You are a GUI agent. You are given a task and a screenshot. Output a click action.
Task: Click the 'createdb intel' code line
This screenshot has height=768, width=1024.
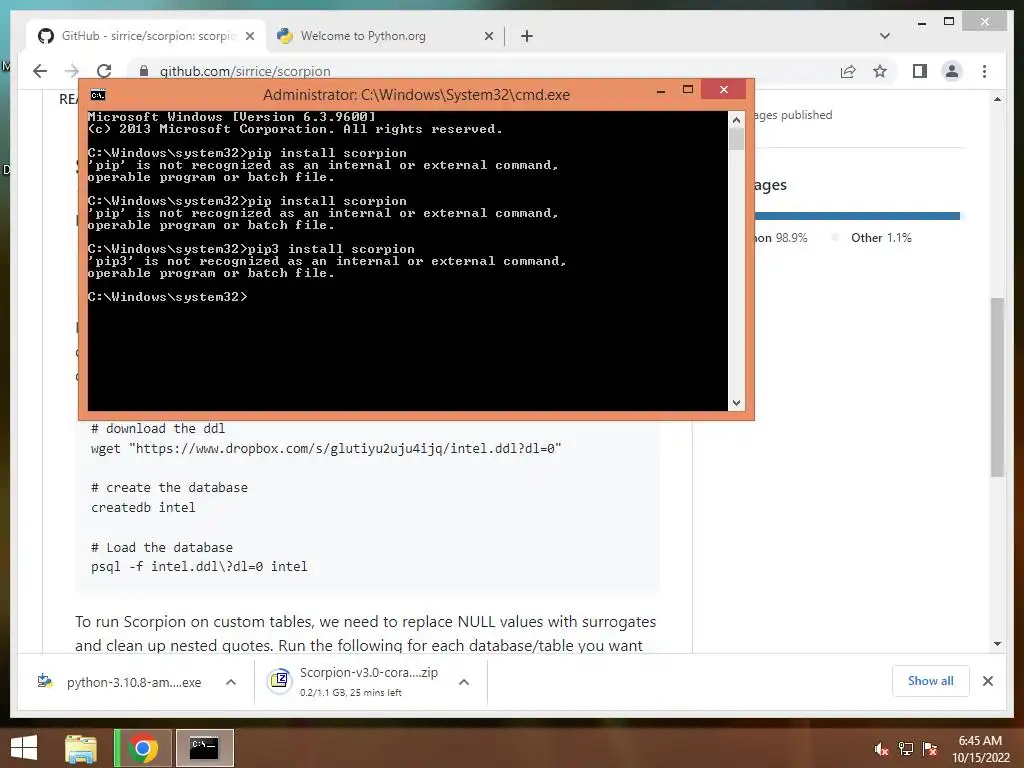tap(143, 507)
